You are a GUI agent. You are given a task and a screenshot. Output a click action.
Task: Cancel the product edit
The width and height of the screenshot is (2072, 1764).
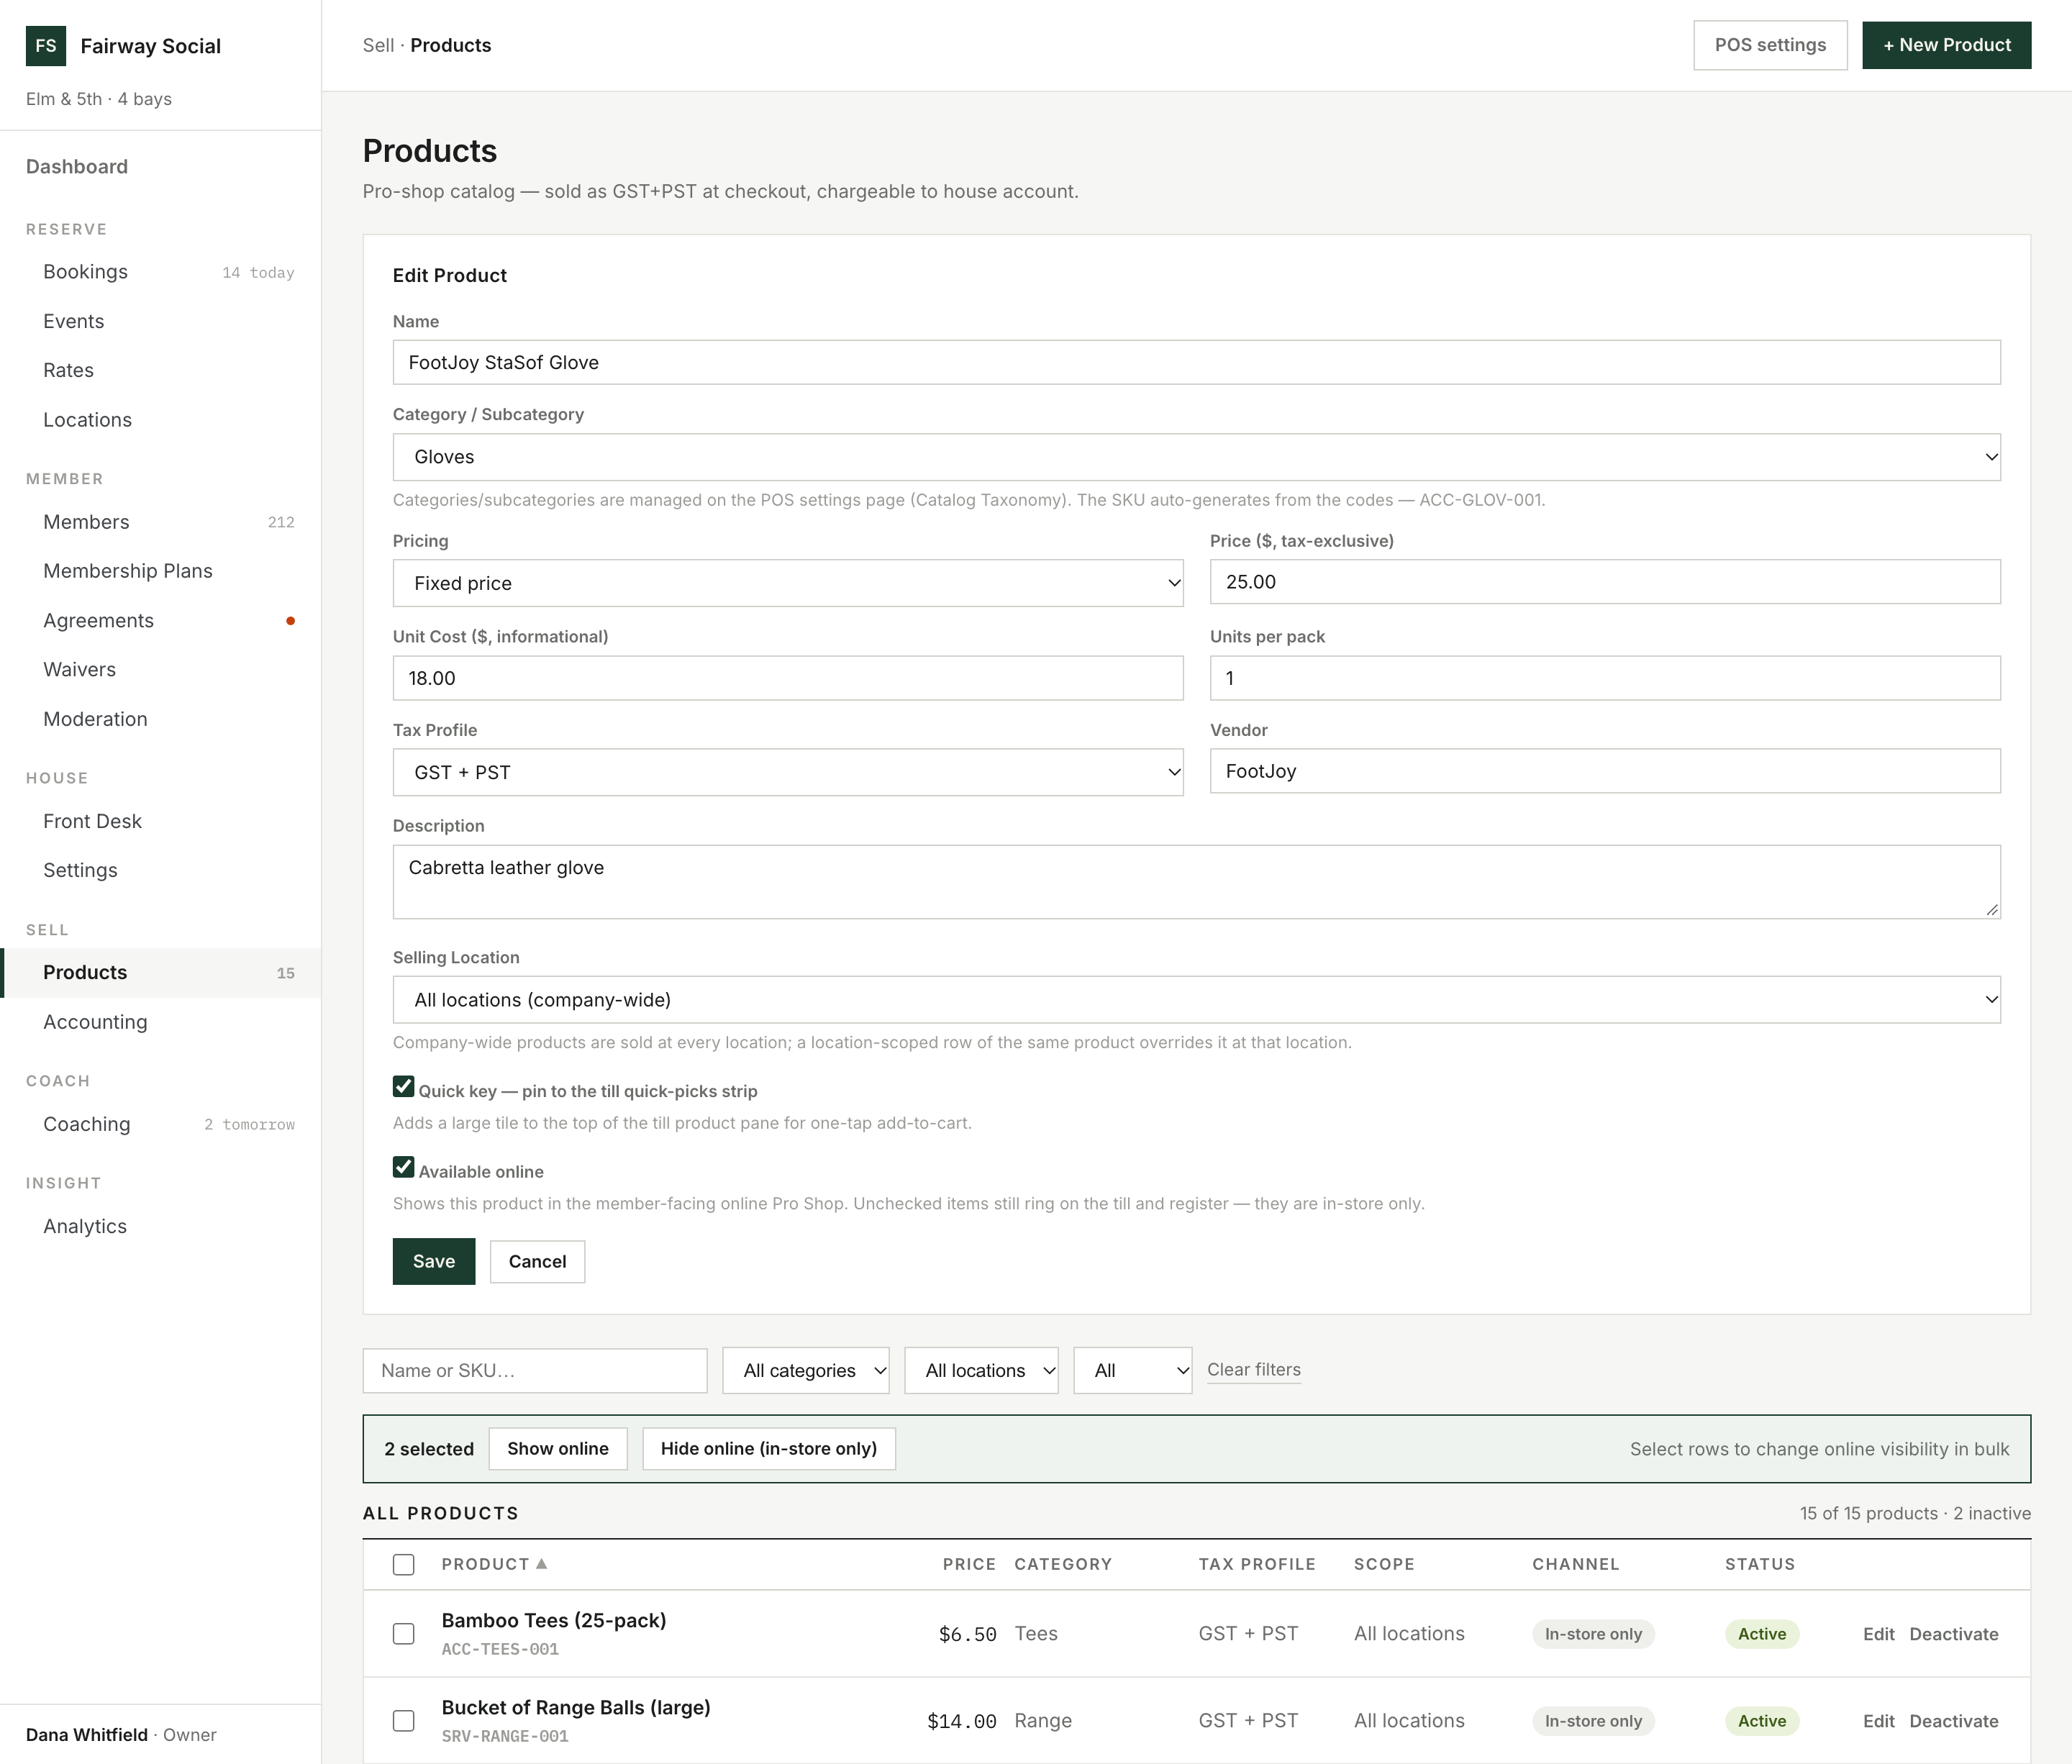coord(537,1261)
